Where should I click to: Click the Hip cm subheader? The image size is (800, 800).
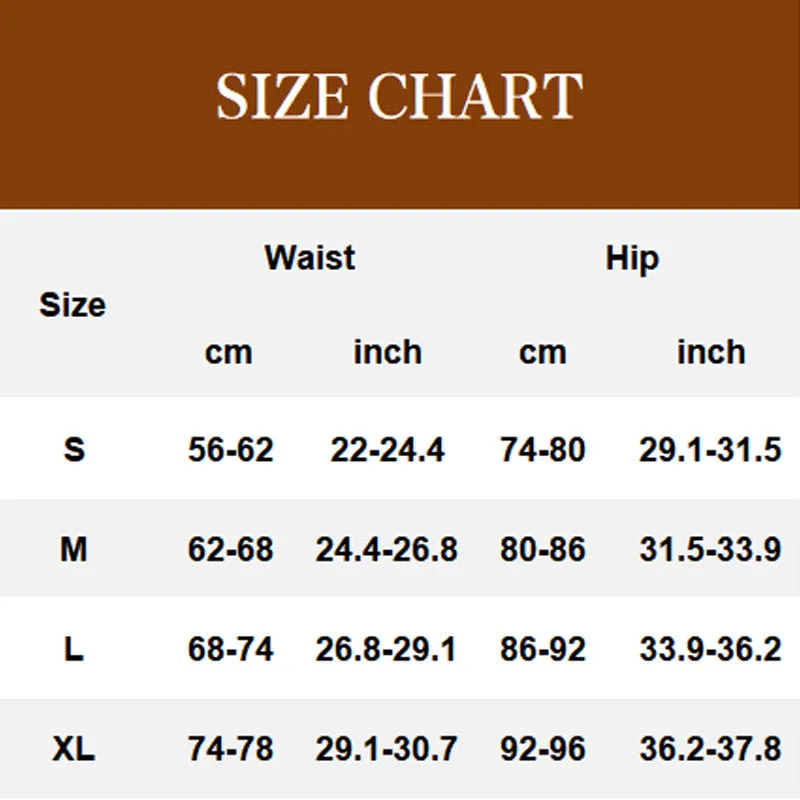point(543,353)
